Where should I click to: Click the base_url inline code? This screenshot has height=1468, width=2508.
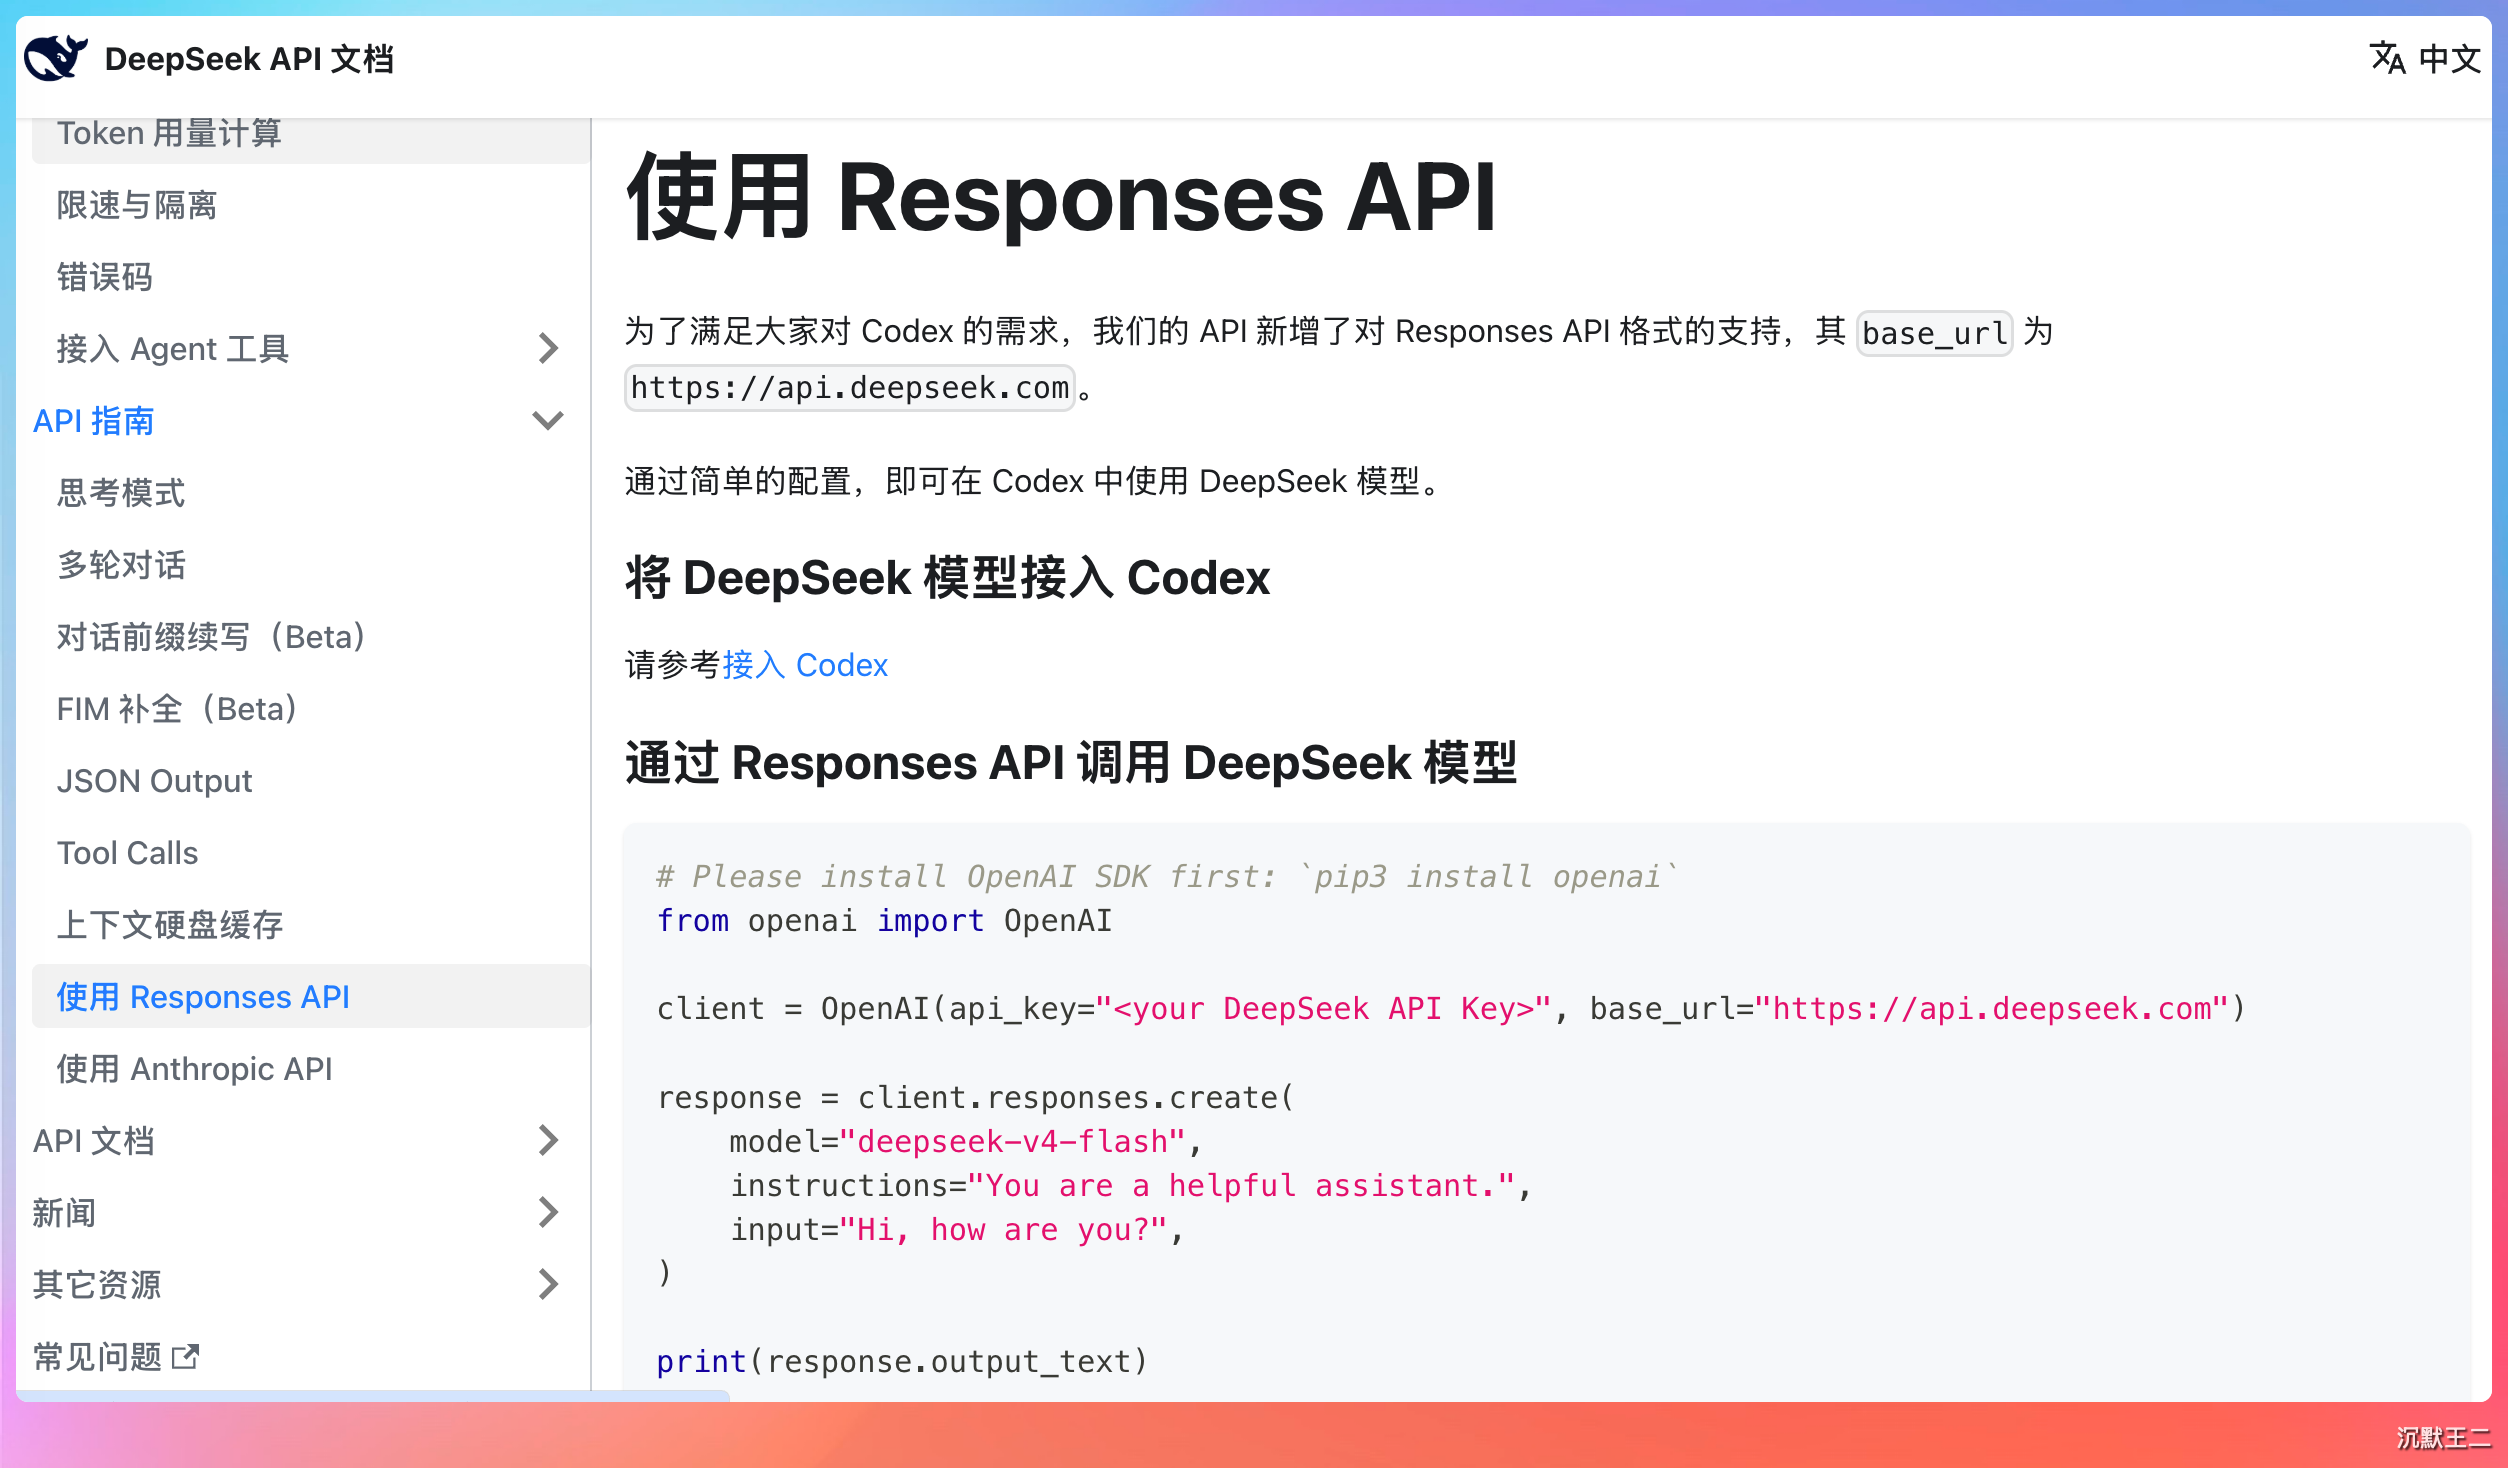1934,333
